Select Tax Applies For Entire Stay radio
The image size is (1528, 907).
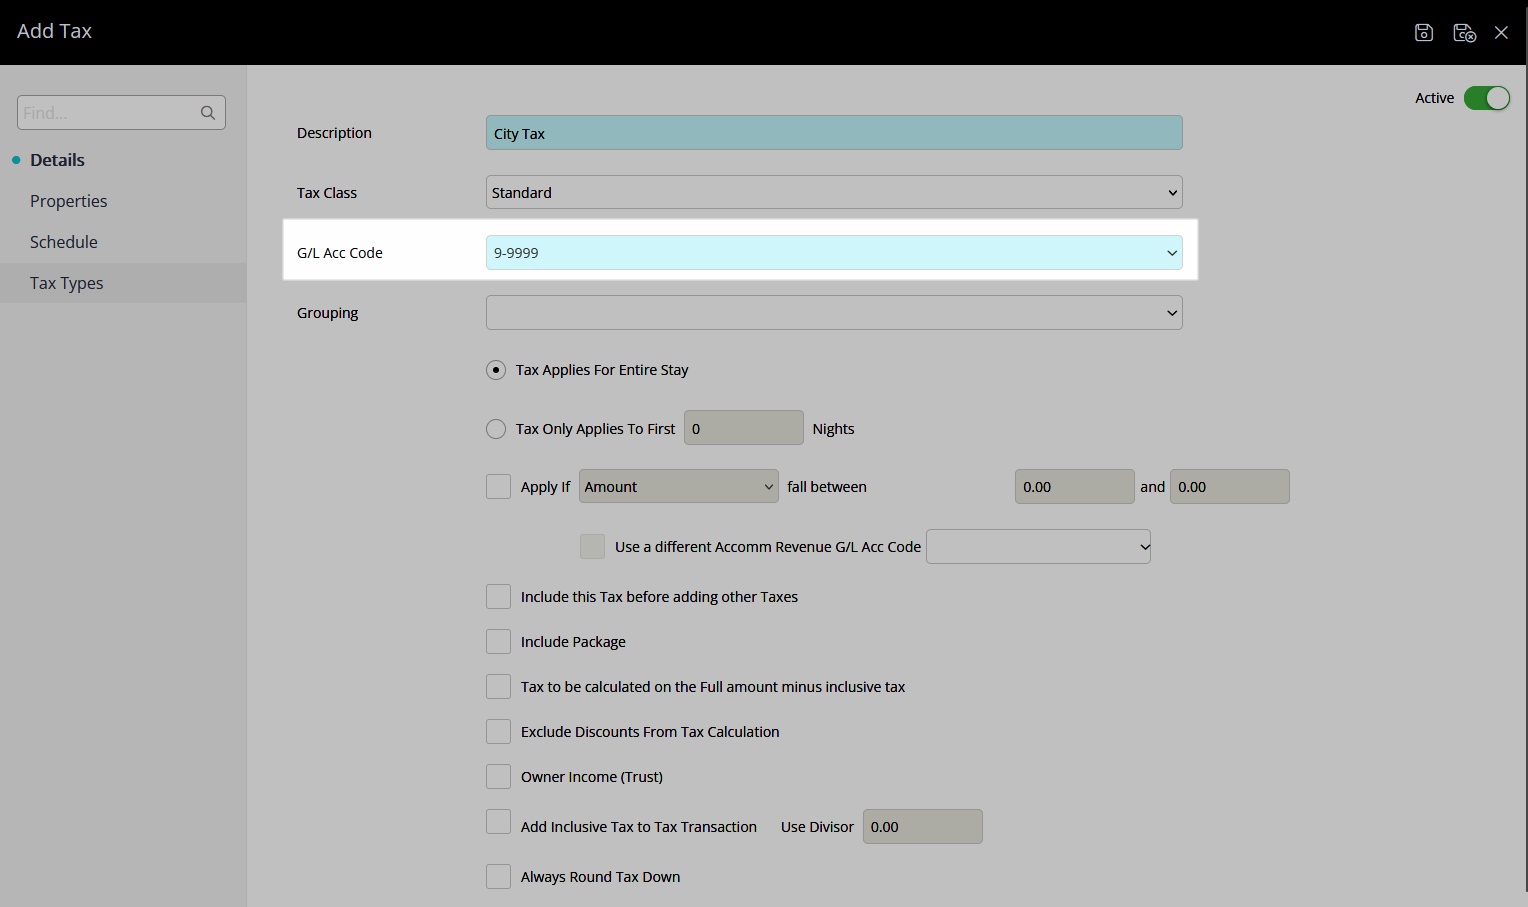point(496,370)
